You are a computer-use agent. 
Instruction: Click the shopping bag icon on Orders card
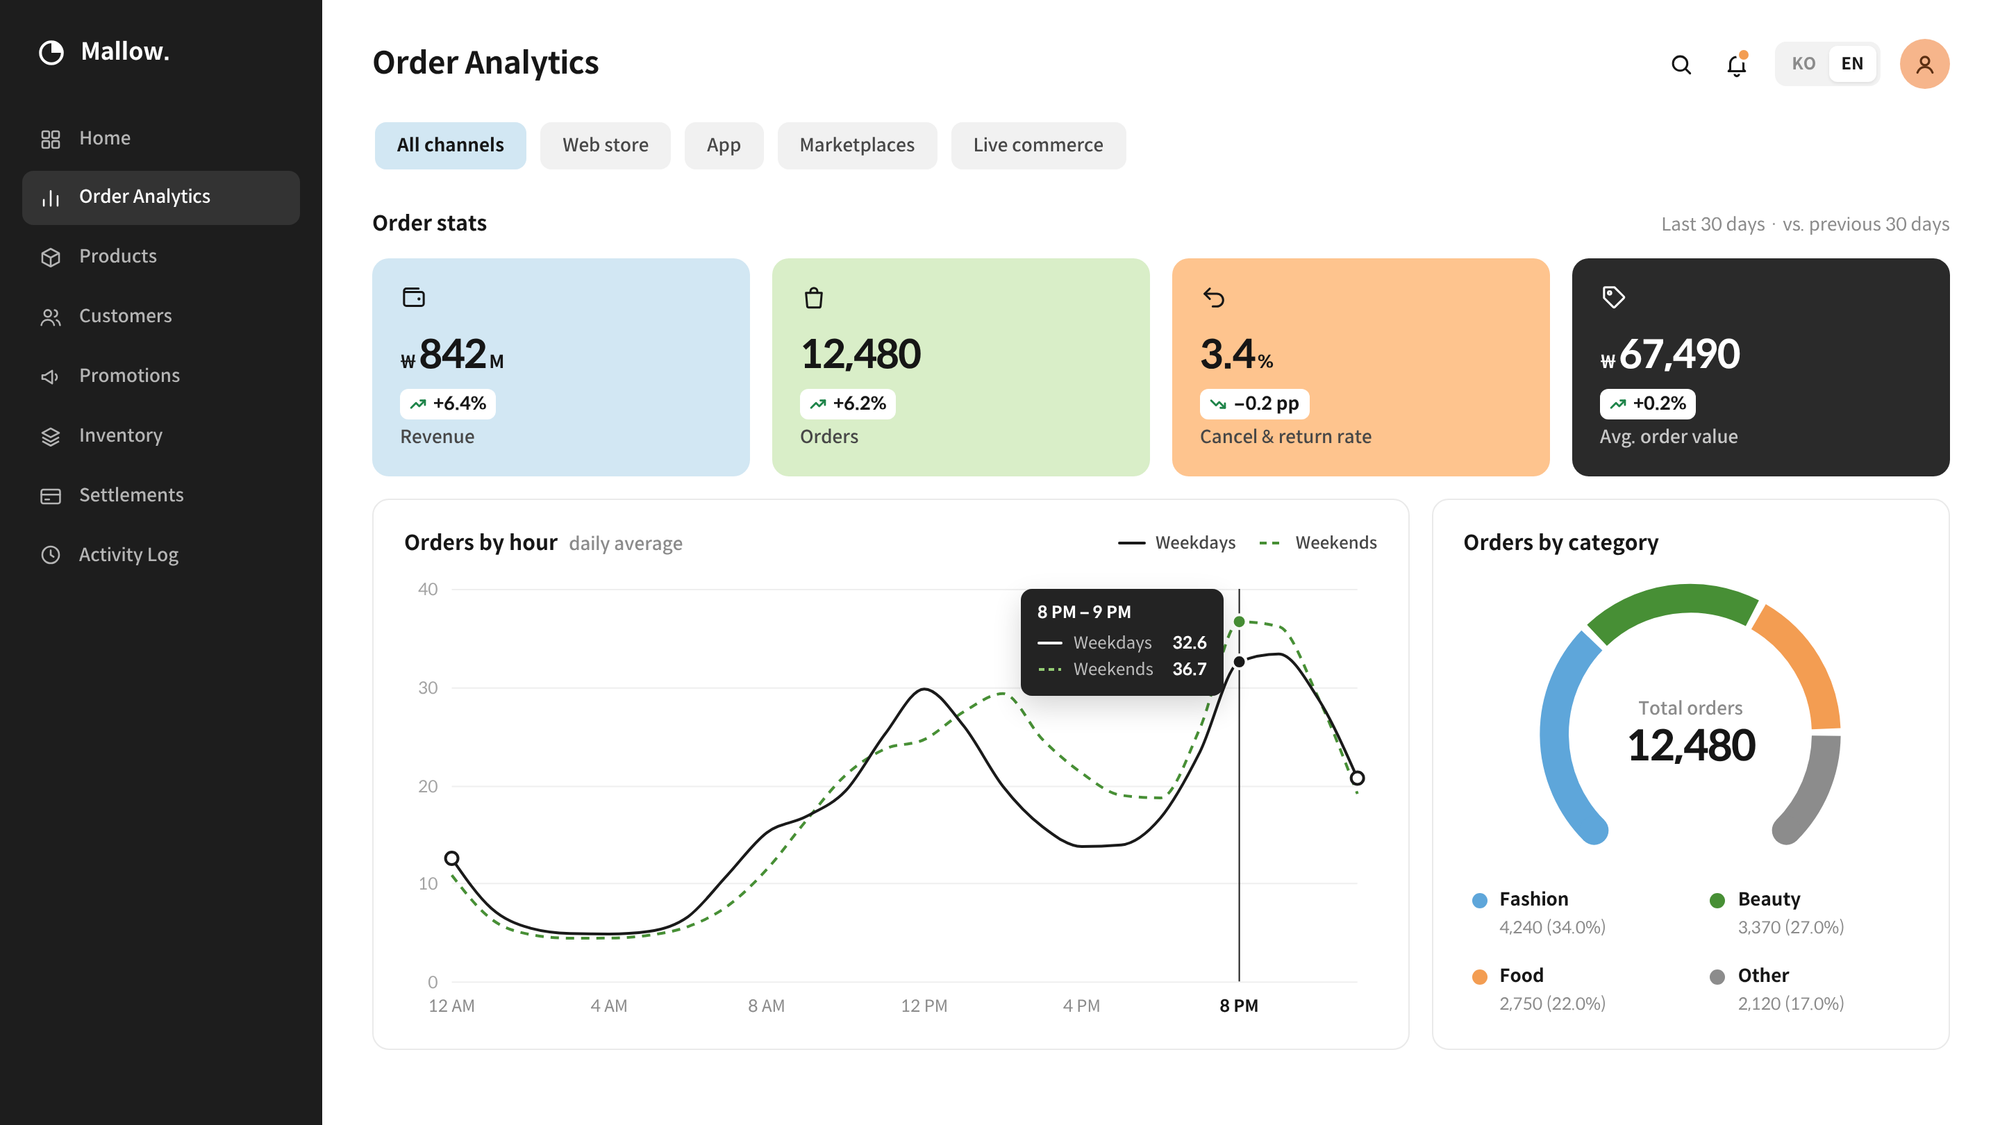click(x=813, y=298)
